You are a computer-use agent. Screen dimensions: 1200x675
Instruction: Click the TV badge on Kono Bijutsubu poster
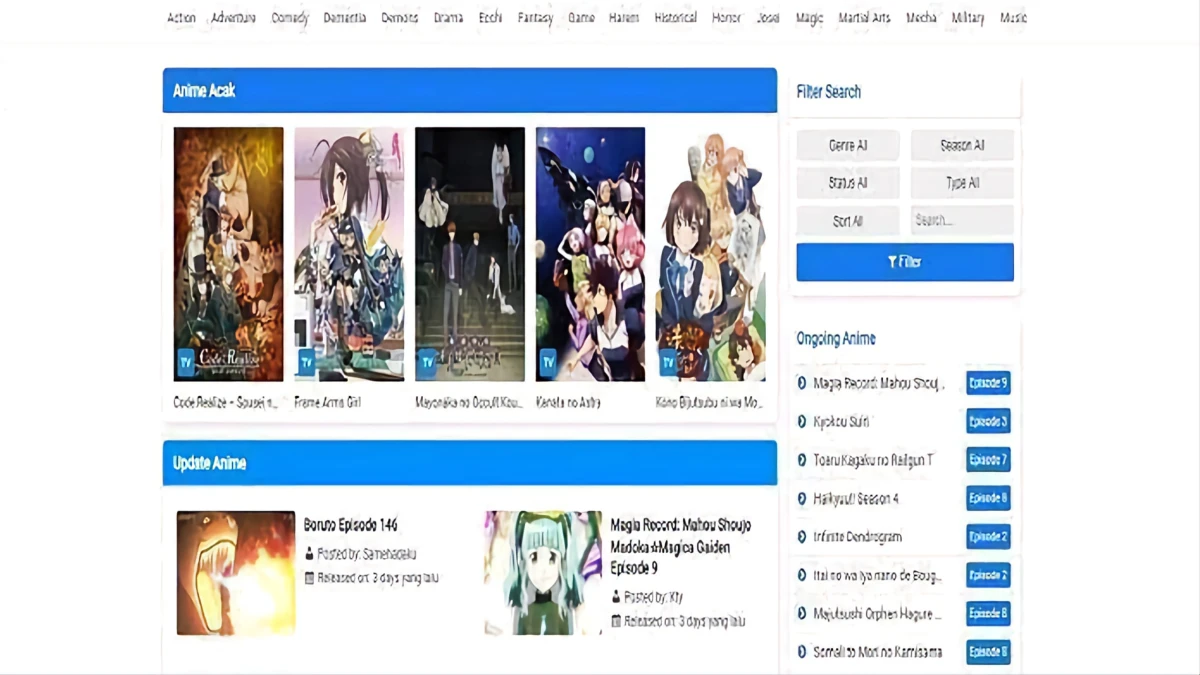(x=669, y=362)
